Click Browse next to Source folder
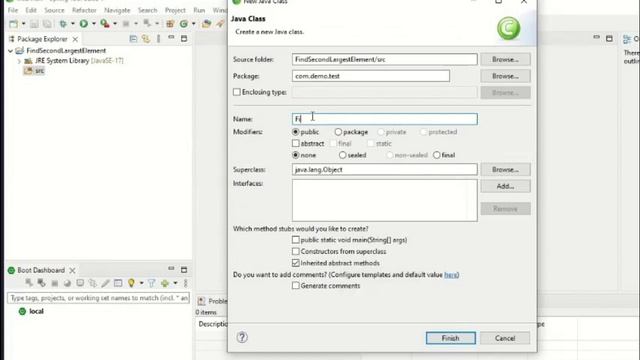640x360 pixels. [x=505, y=59]
